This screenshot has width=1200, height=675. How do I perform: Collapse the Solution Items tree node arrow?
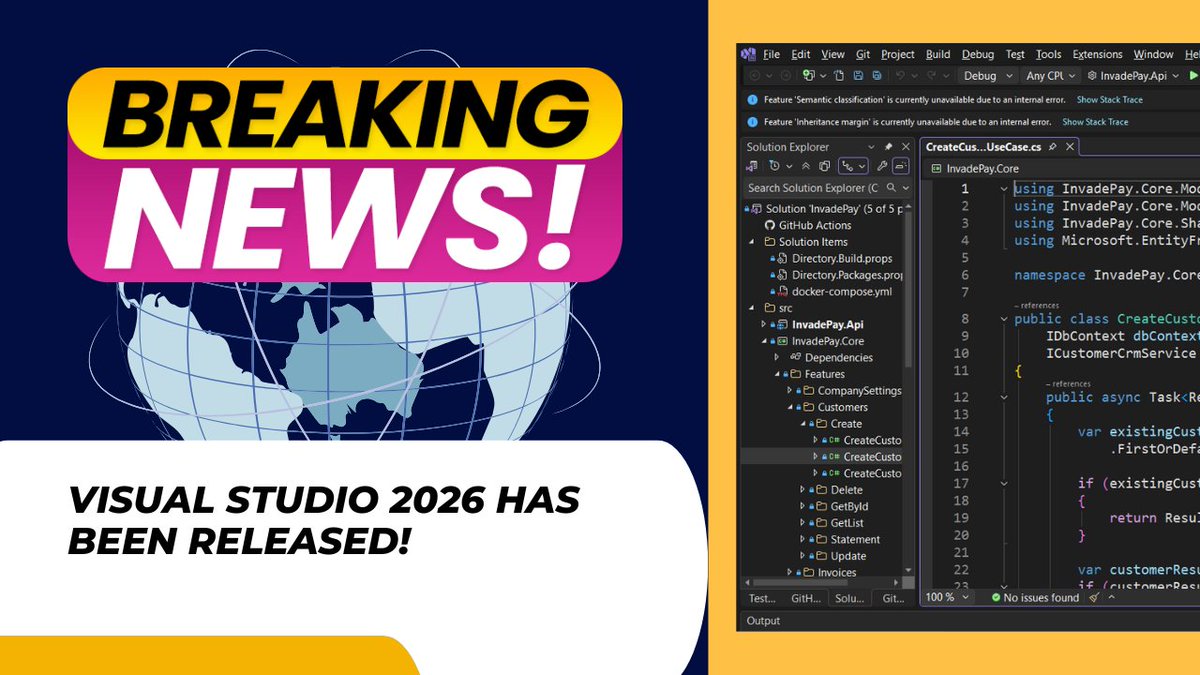(x=752, y=241)
